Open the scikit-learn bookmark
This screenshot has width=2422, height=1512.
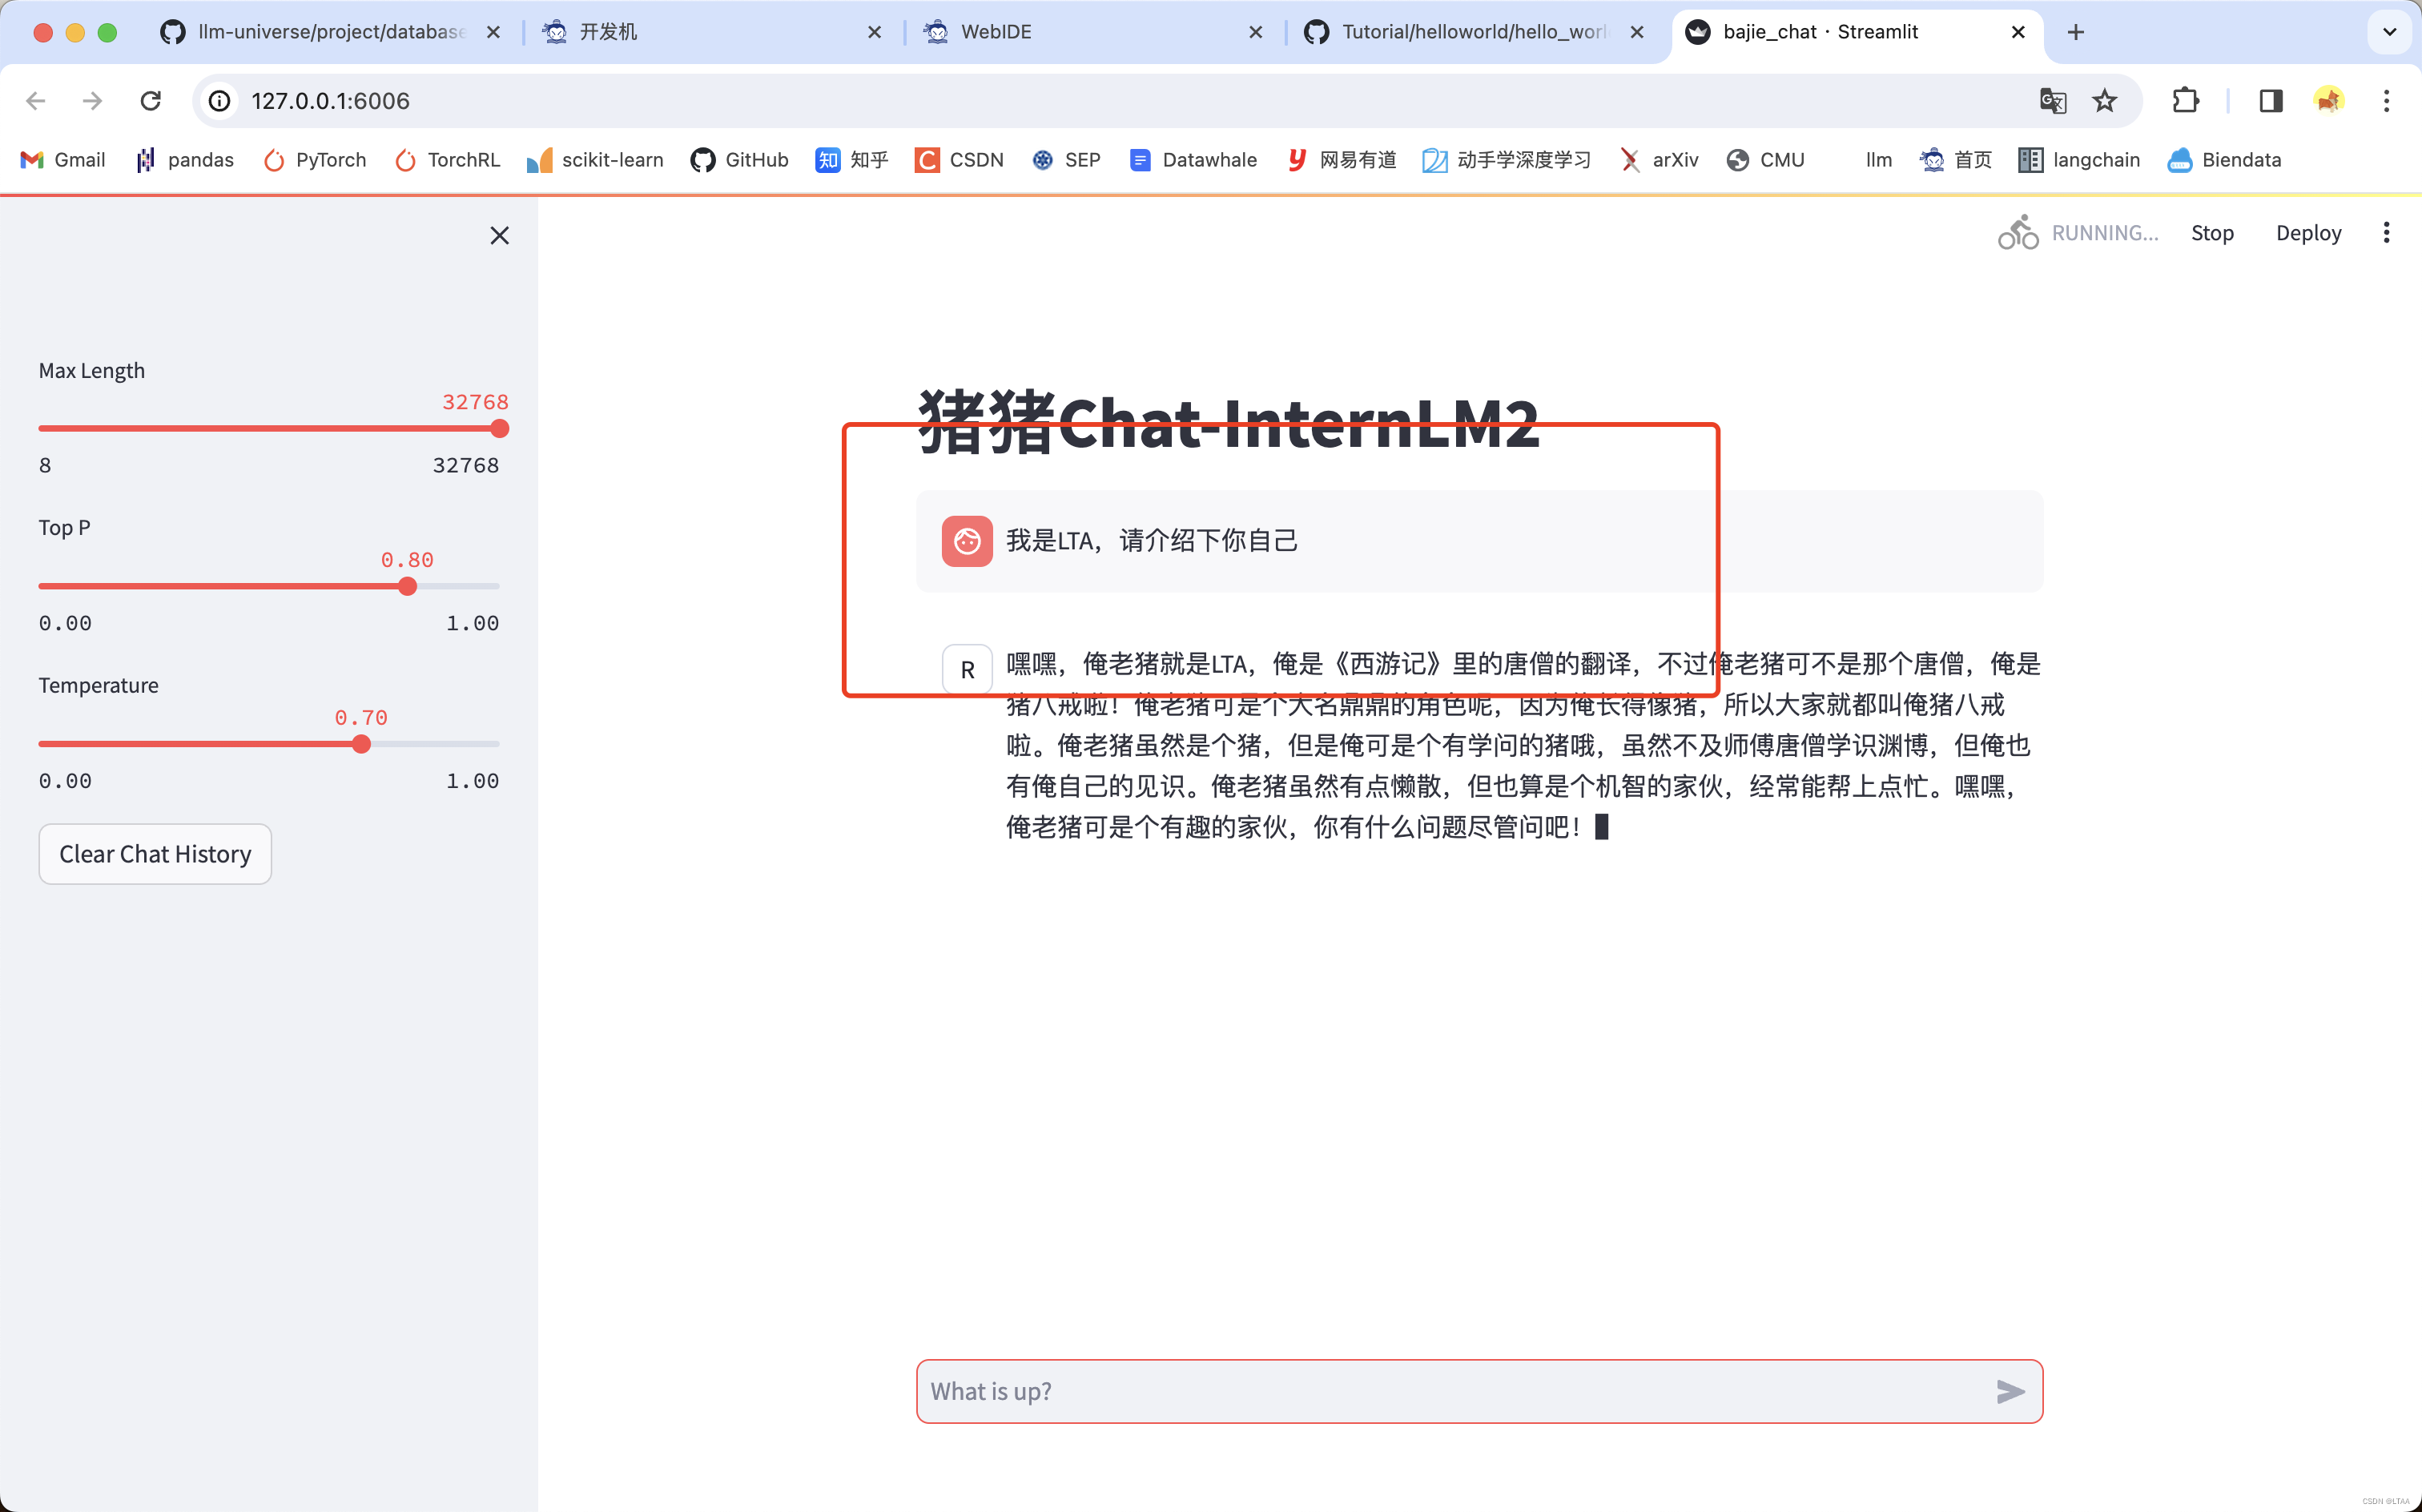pyautogui.click(x=595, y=160)
